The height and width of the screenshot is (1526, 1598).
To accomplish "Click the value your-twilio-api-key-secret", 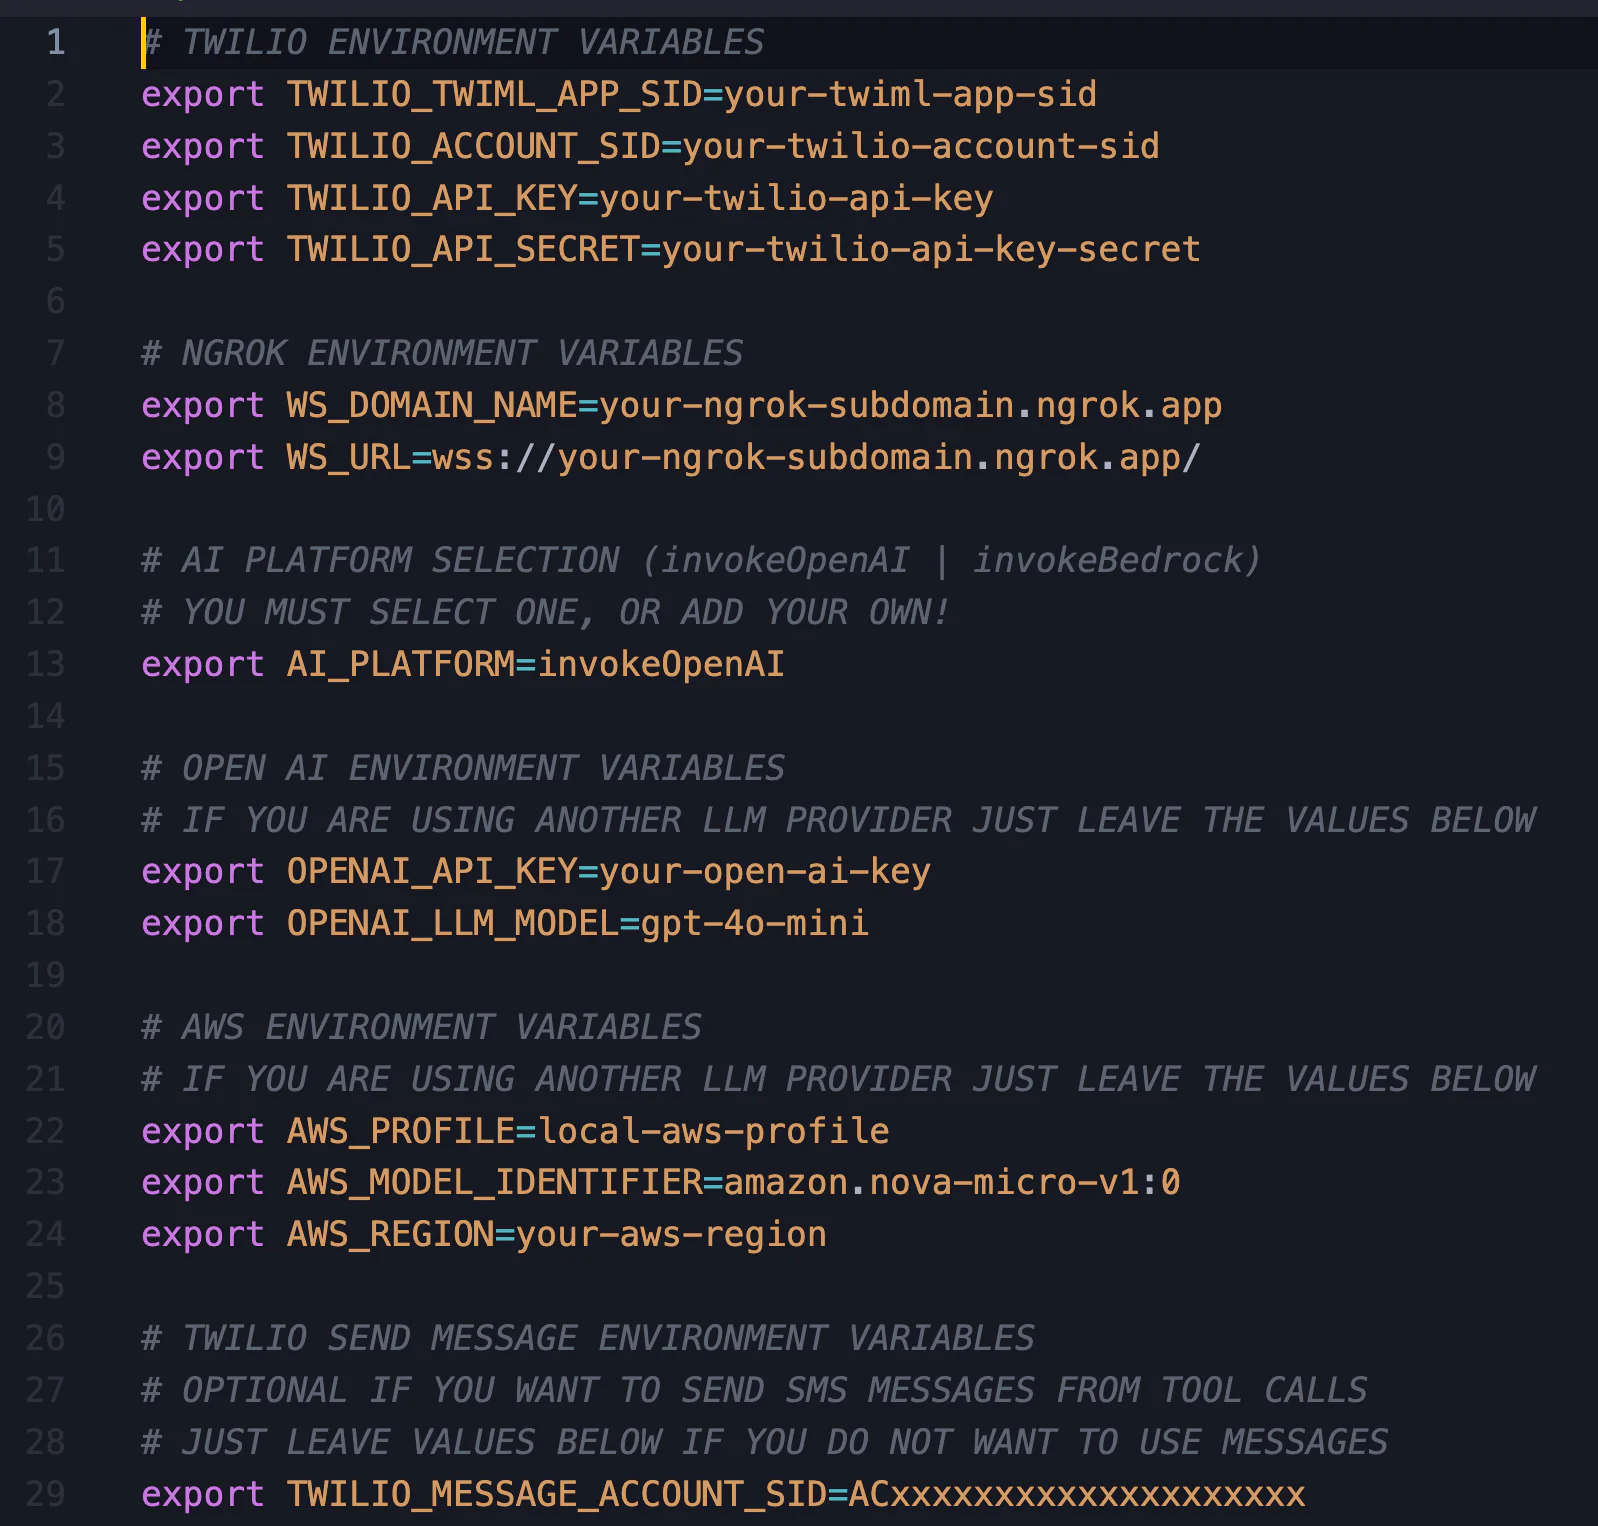I will point(931,249).
